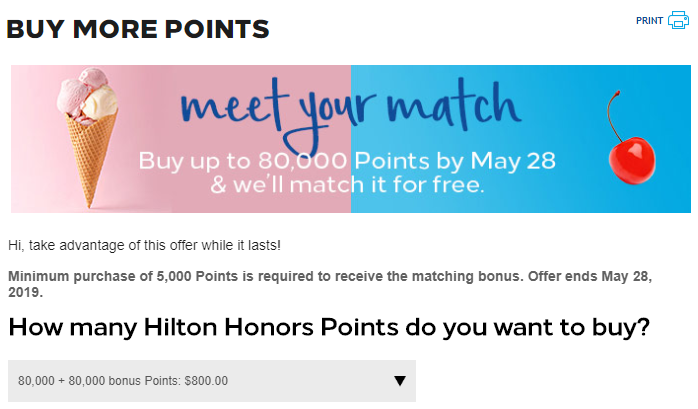
Task: Click the red cherry in the banner
Action: [x=632, y=160]
